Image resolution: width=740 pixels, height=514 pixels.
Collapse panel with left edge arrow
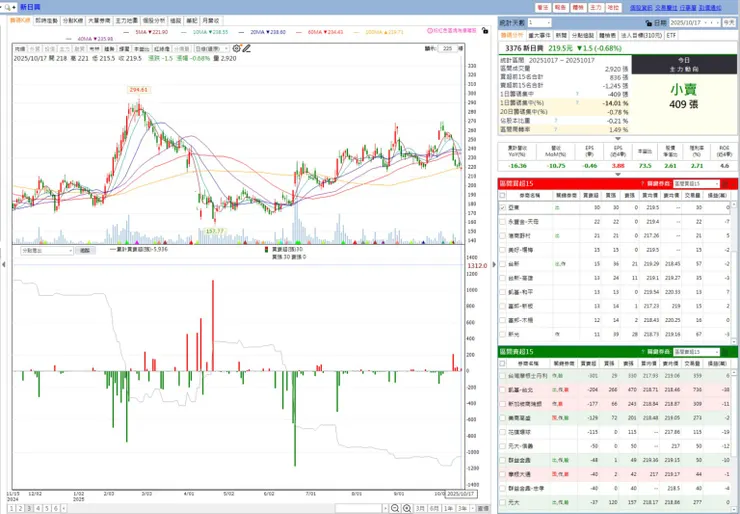3,265
